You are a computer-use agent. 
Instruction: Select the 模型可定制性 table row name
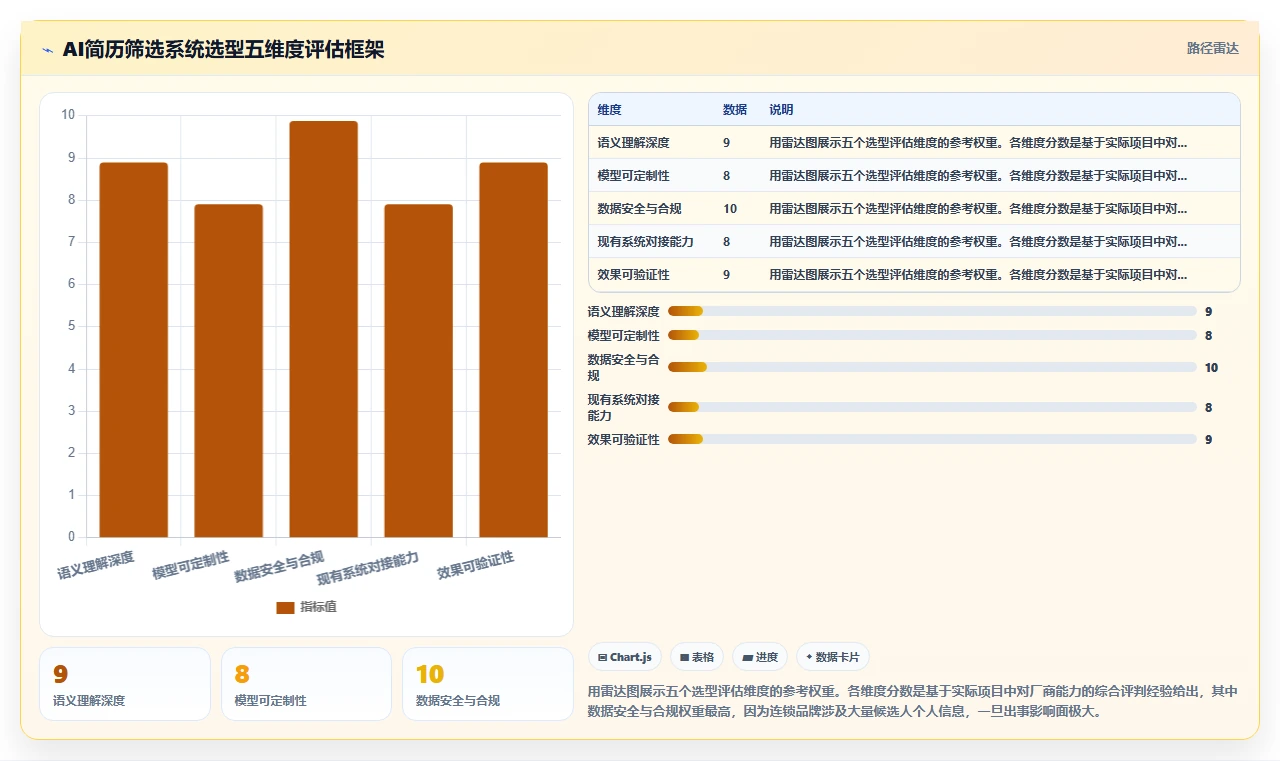pyautogui.click(x=634, y=176)
